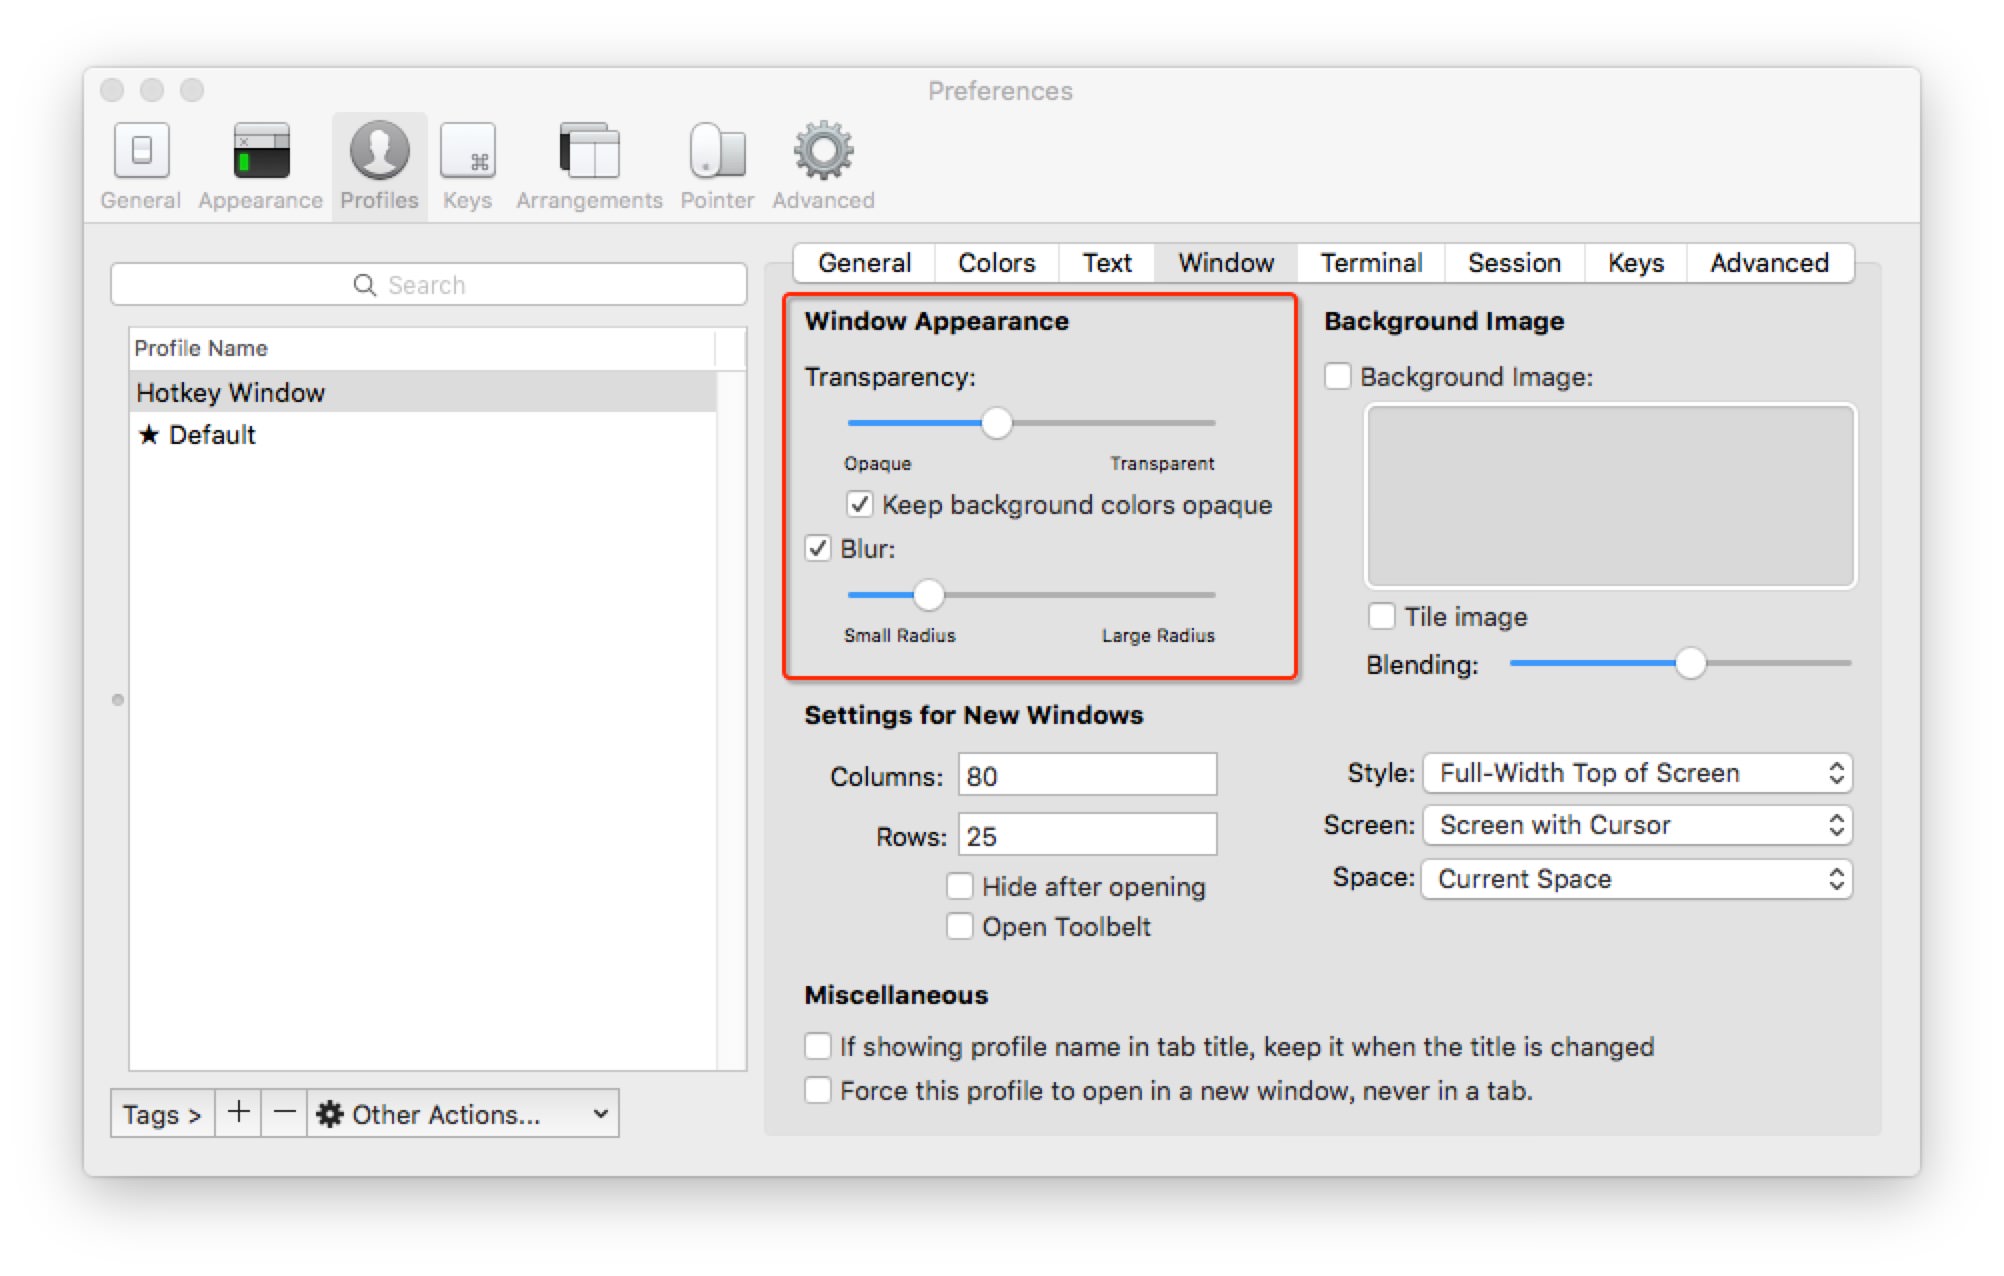Open the Screen with Cursor dropdown

pos(1637,825)
